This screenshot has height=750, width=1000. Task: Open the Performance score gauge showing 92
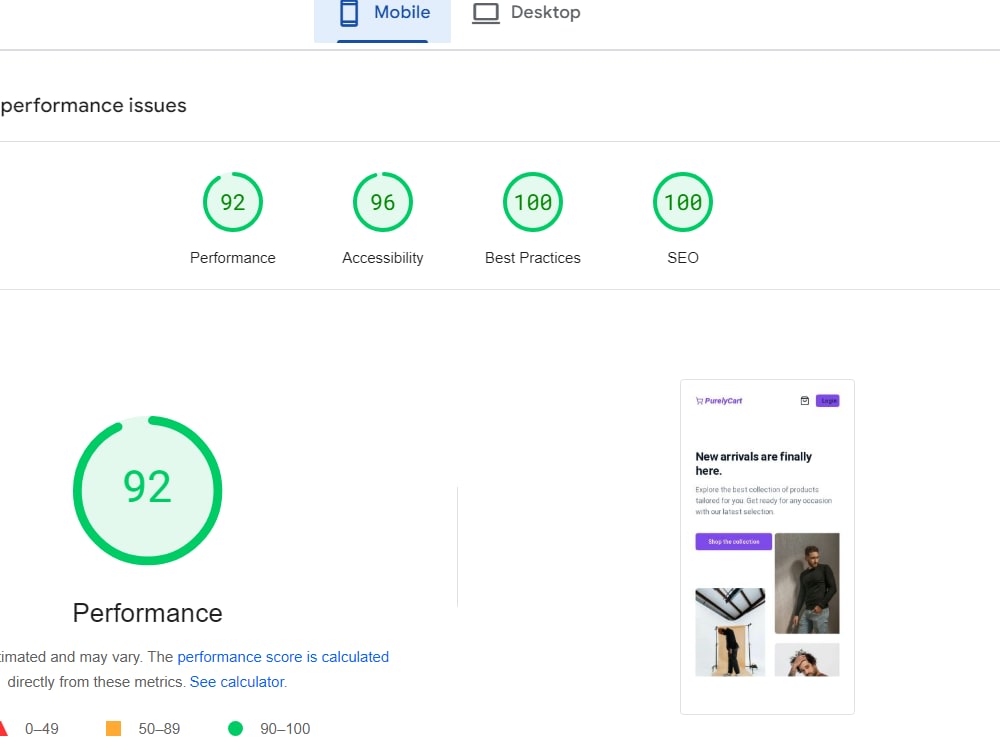pos(233,202)
